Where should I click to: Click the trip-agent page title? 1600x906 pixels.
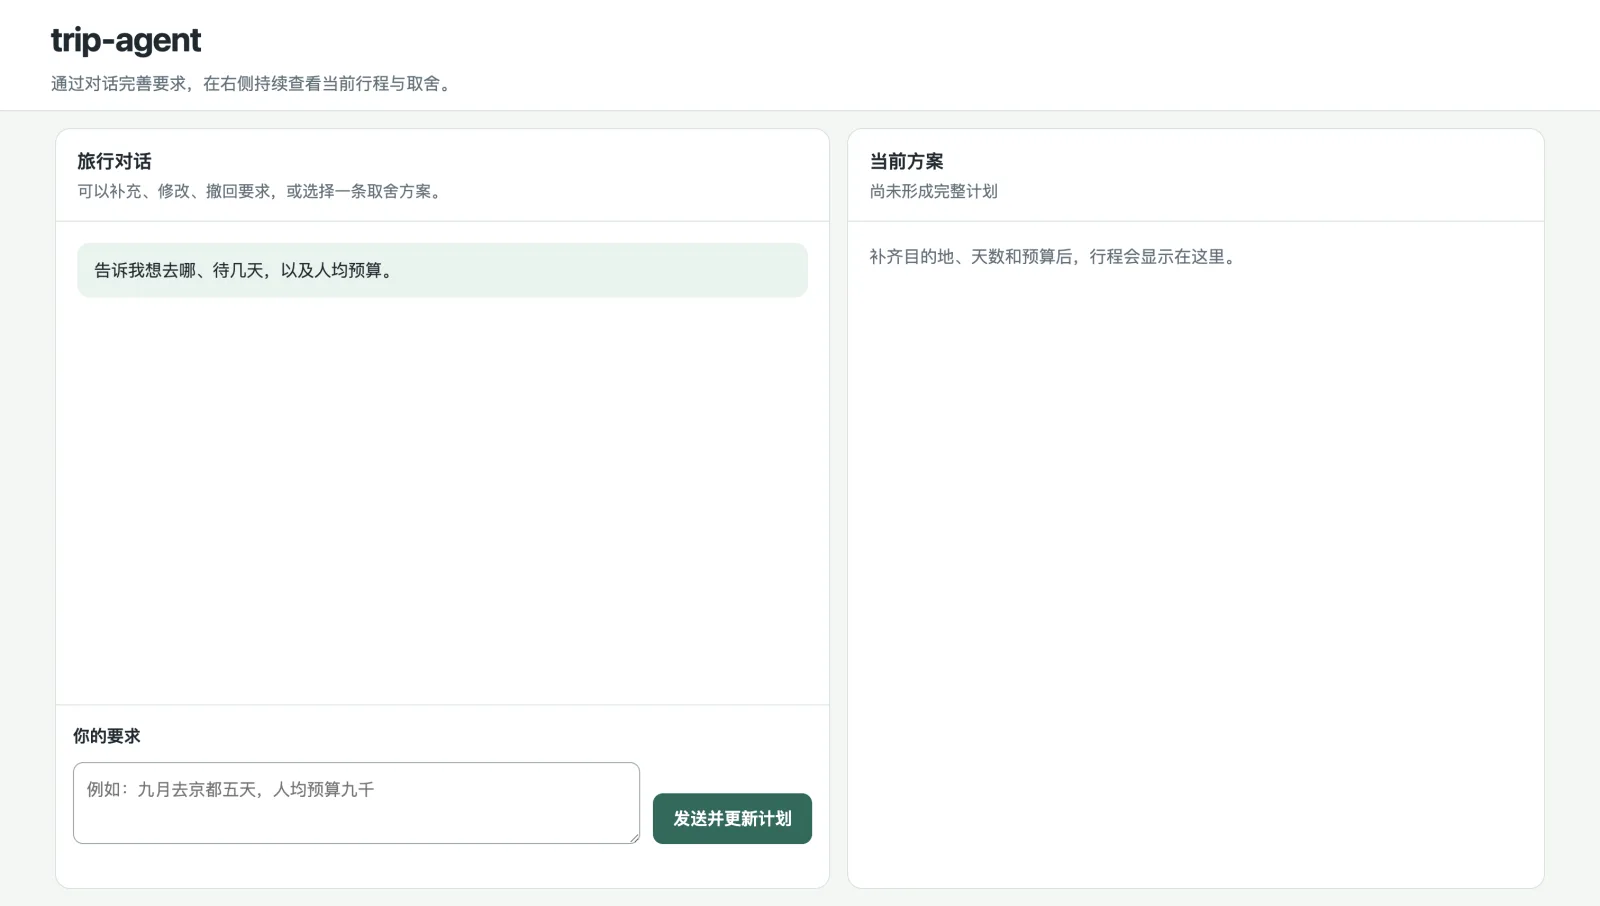tap(126, 40)
